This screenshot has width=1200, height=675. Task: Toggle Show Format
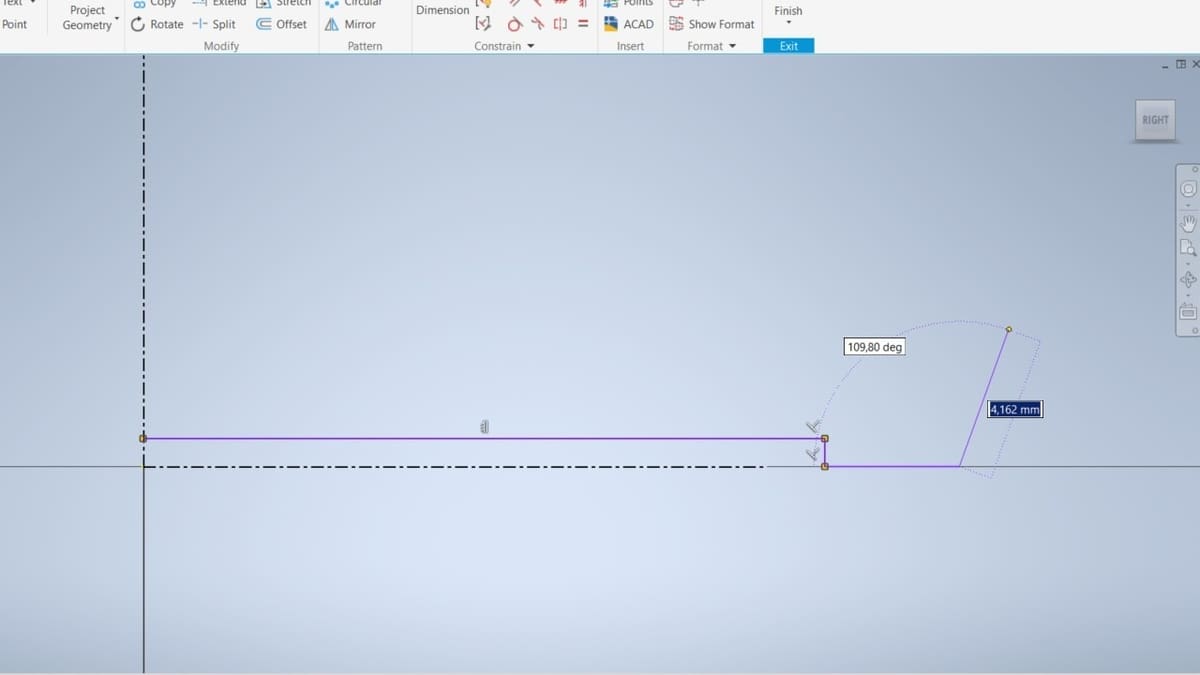(x=711, y=24)
